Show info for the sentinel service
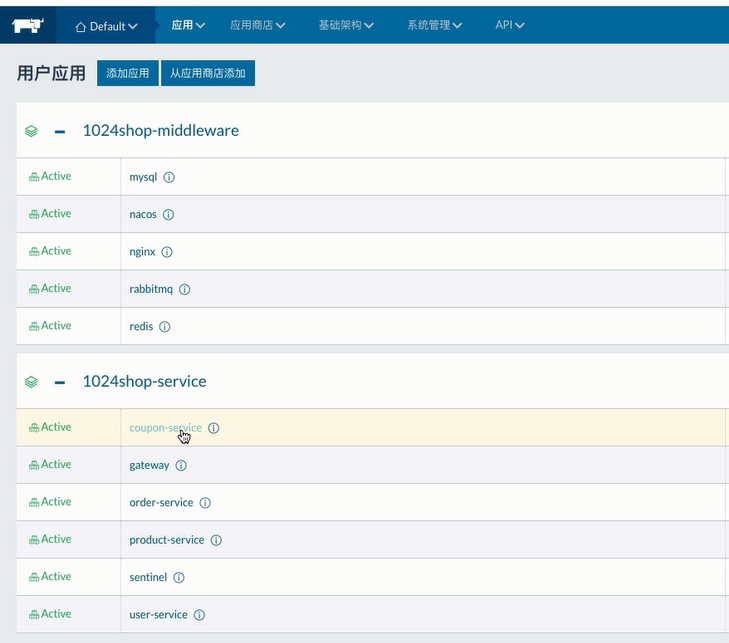This screenshot has height=643, width=729. click(x=179, y=577)
